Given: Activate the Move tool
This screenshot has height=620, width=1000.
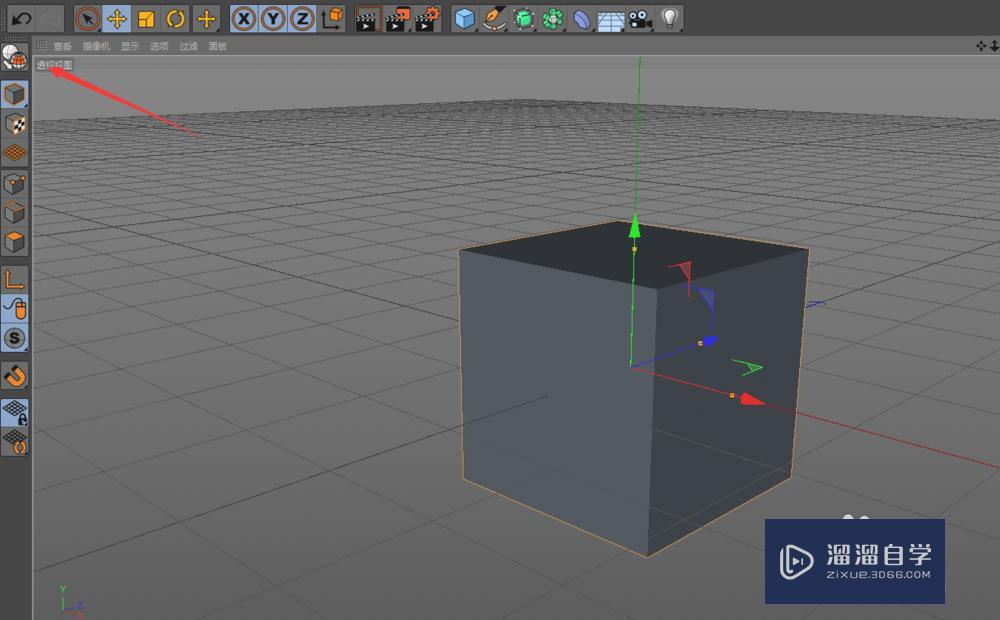Looking at the screenshot, I should (117, 19).
